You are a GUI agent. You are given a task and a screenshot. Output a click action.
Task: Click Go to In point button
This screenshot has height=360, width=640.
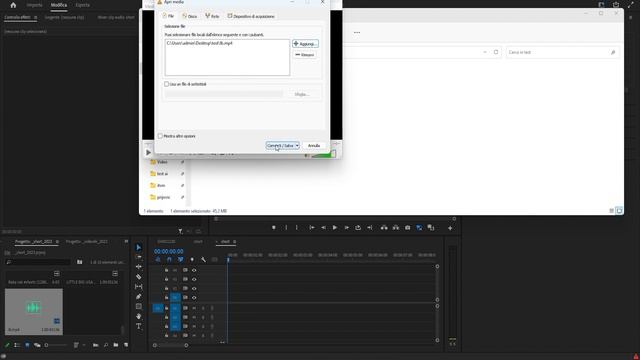312,228
